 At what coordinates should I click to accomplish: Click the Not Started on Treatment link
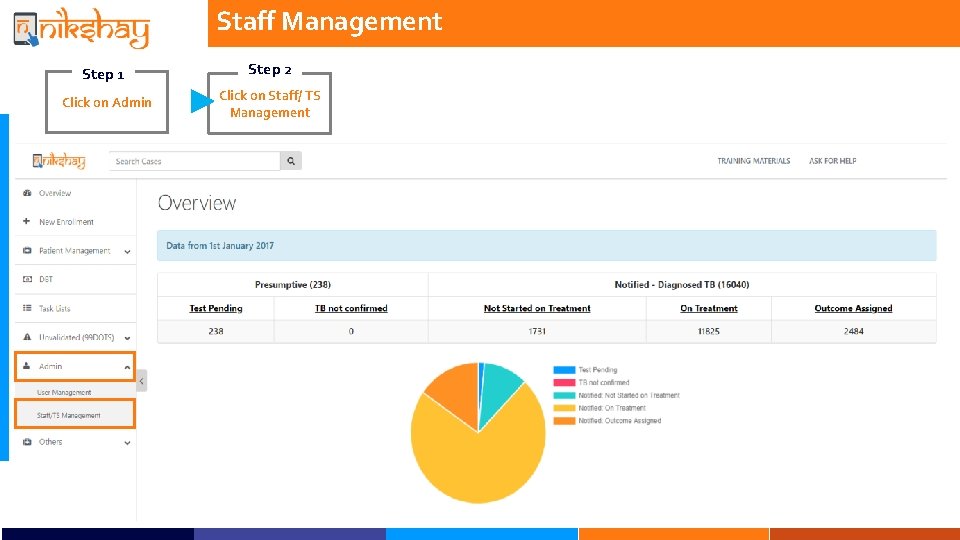[537, 308]
